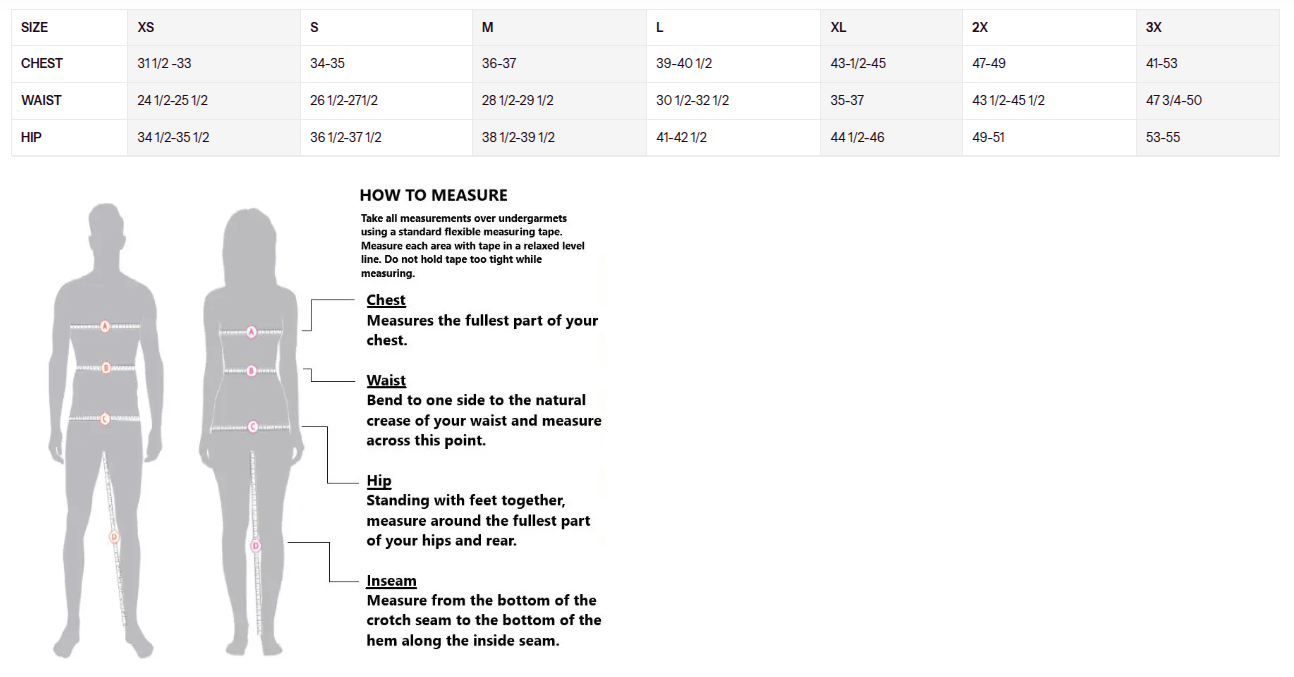Screen dimensions: 1294x677
Task: Click the WAIST row label in table
Action: tap(41, 100)
